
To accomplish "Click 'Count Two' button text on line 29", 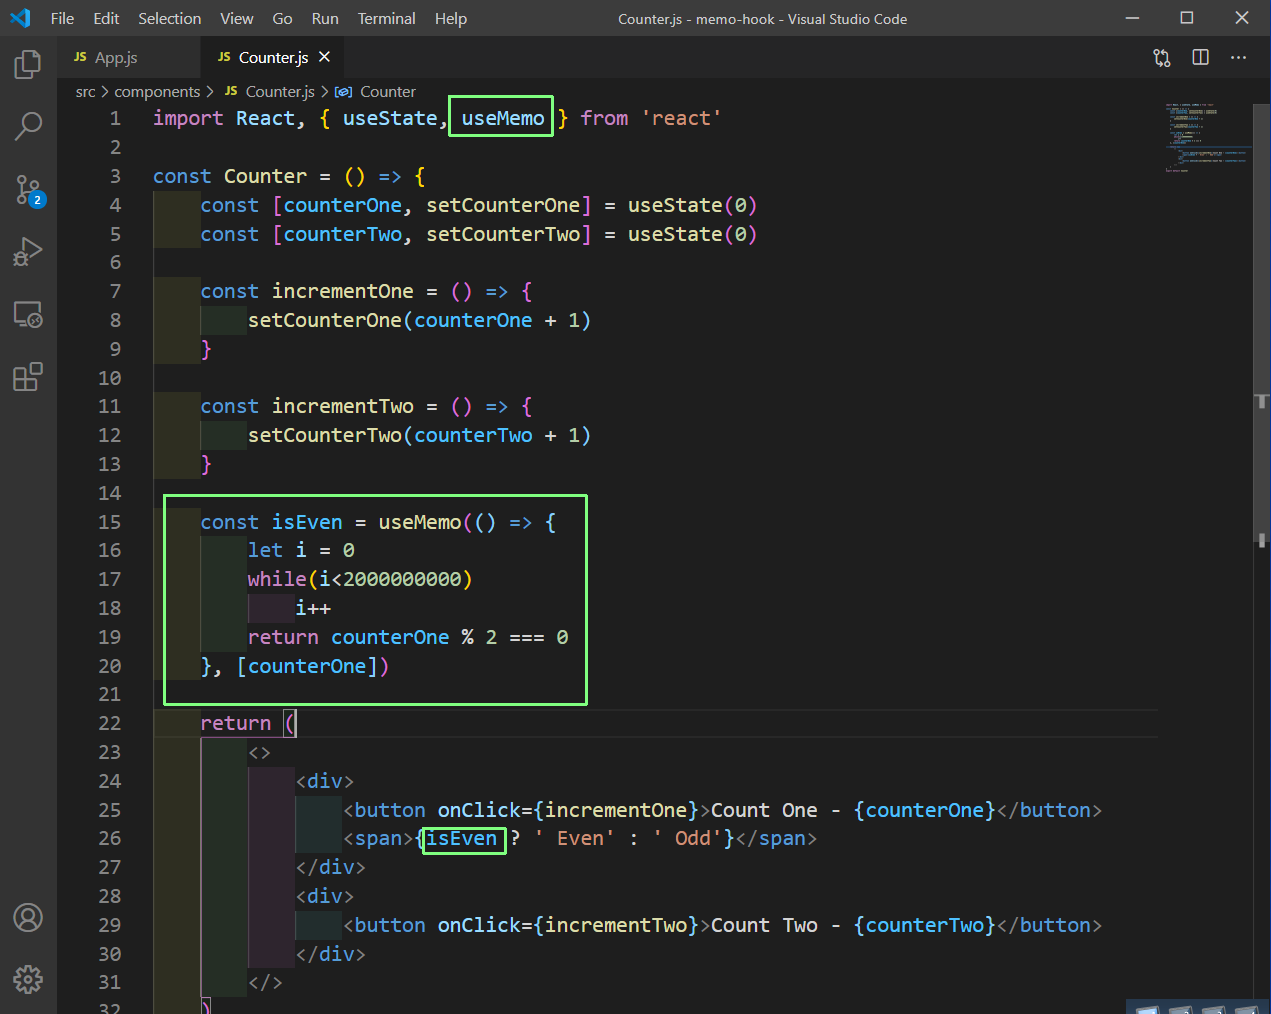I will (764, 925).
